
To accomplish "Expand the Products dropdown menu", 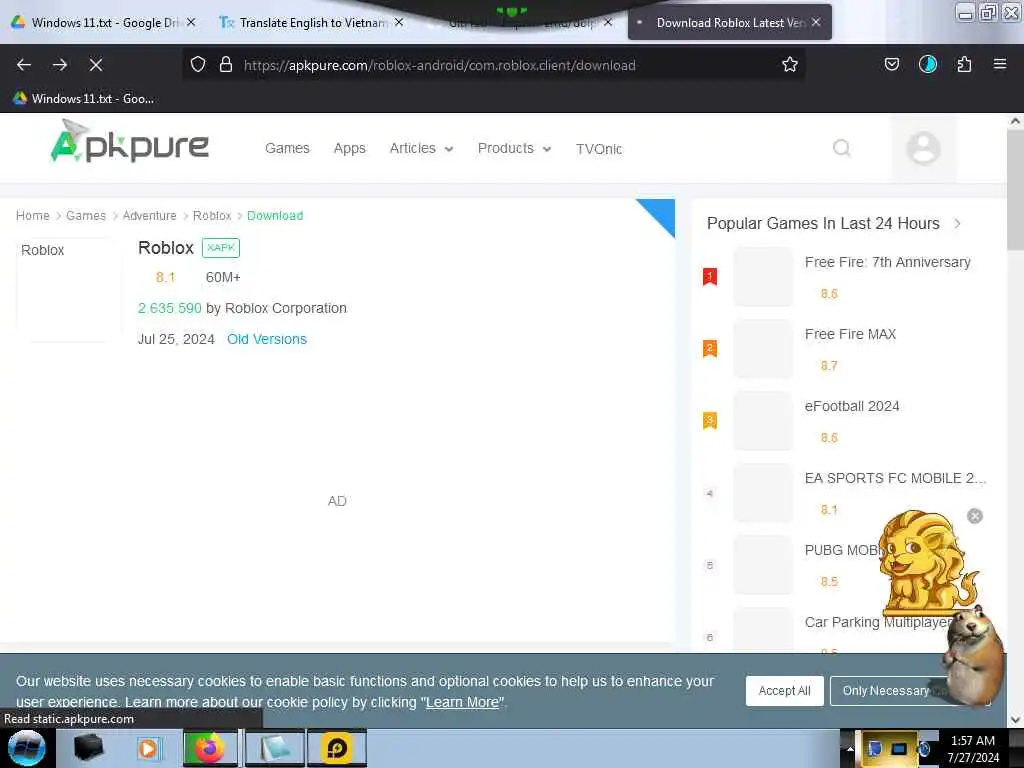I will (x=515, y=148).
